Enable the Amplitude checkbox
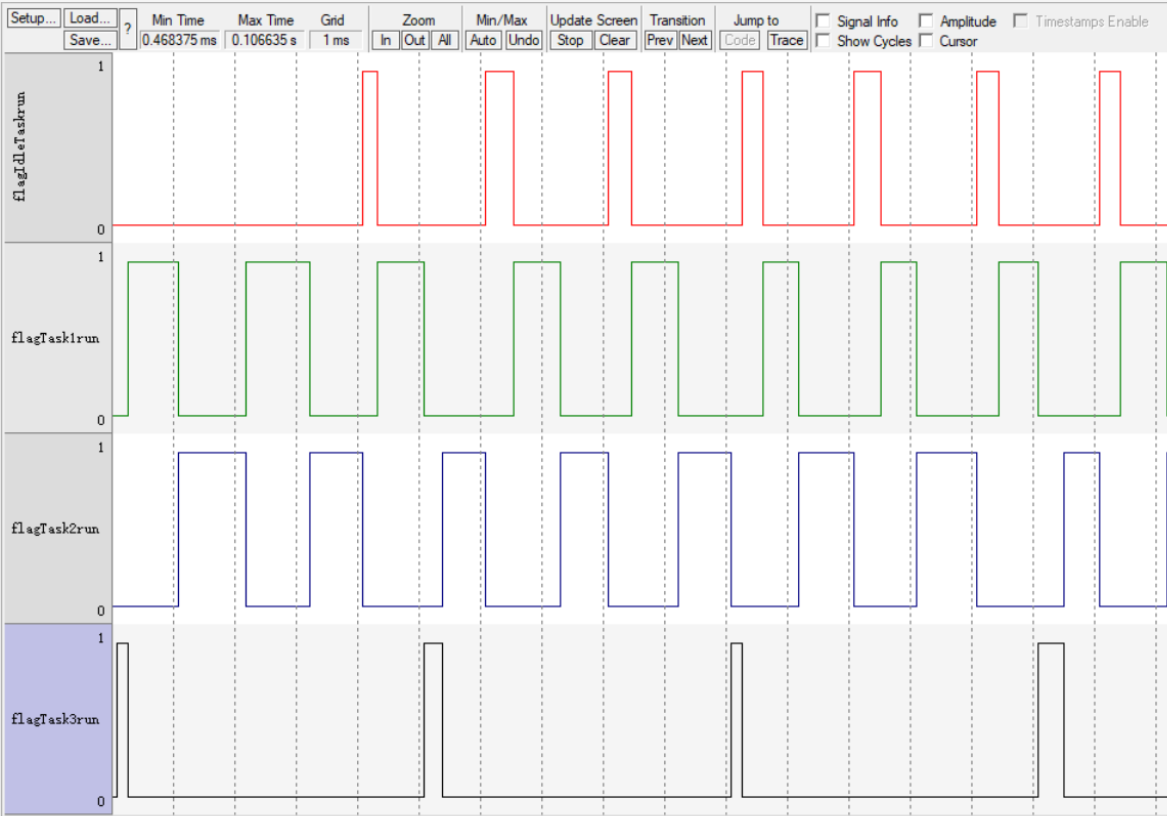Viewport: 1167px width, 816px height. 926,21
